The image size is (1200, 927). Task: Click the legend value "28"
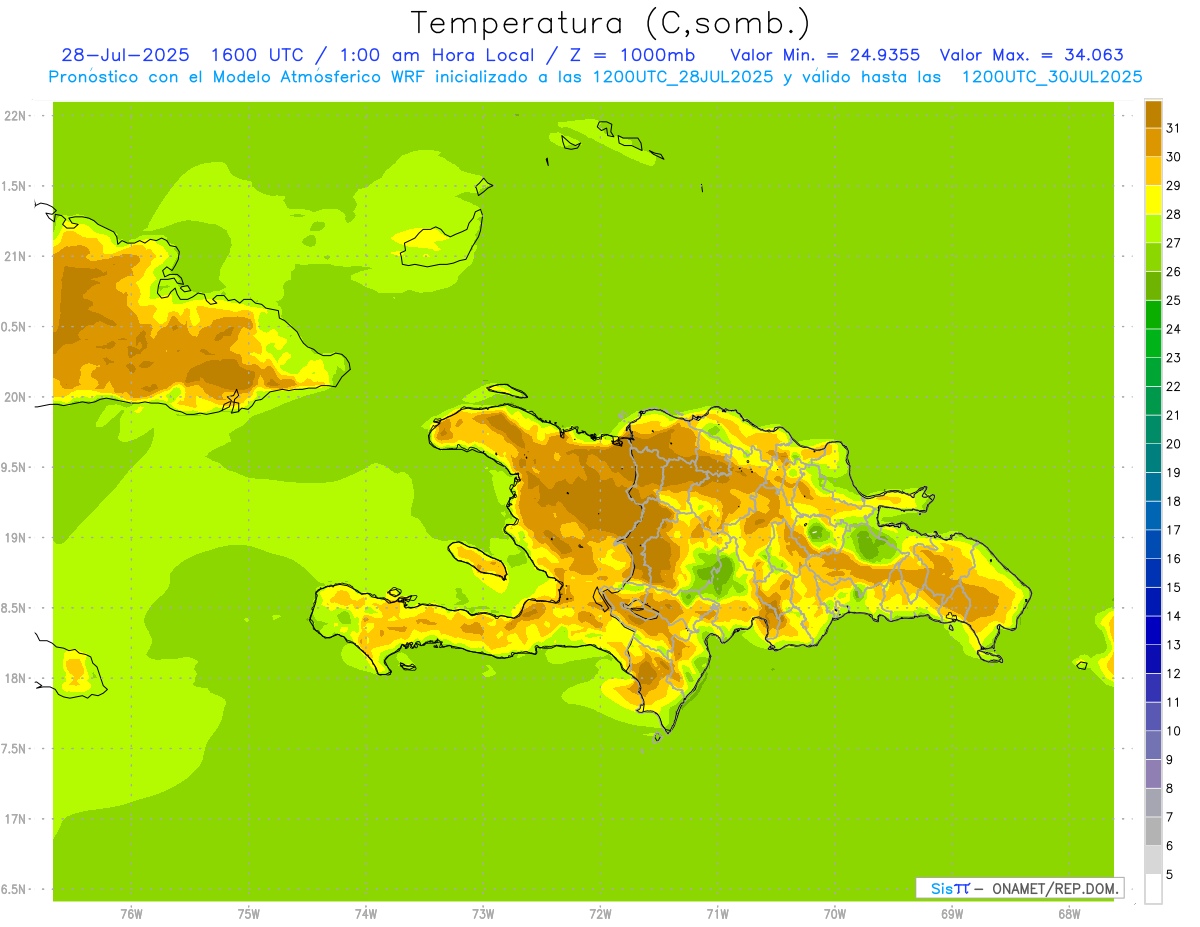click(1174, 214)
